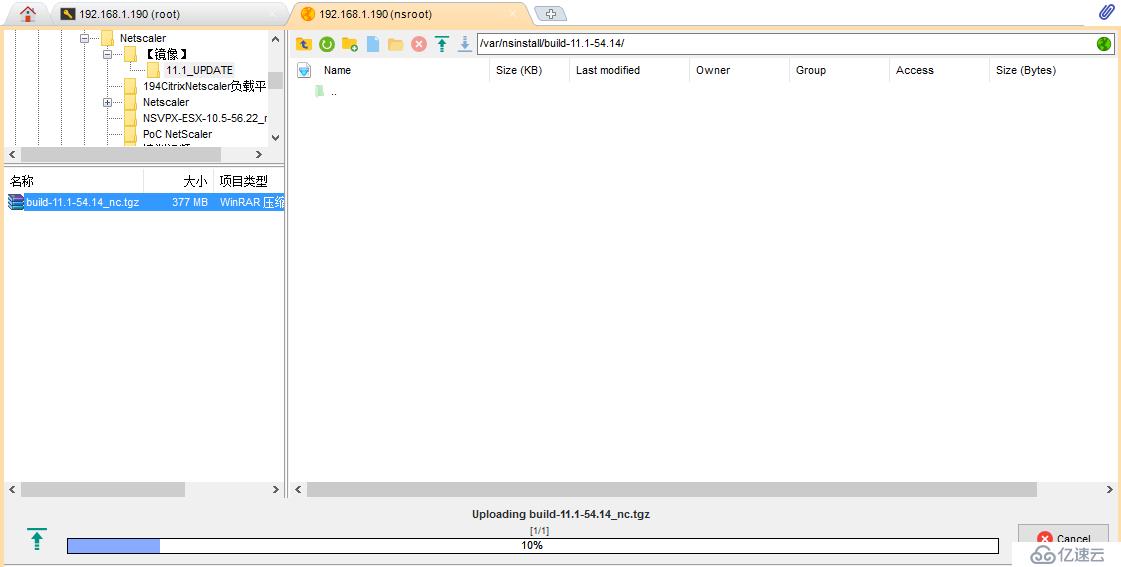Click the 377 MB size cell
The height and width of the screenshot is (567, 1121).
point(190,202)
